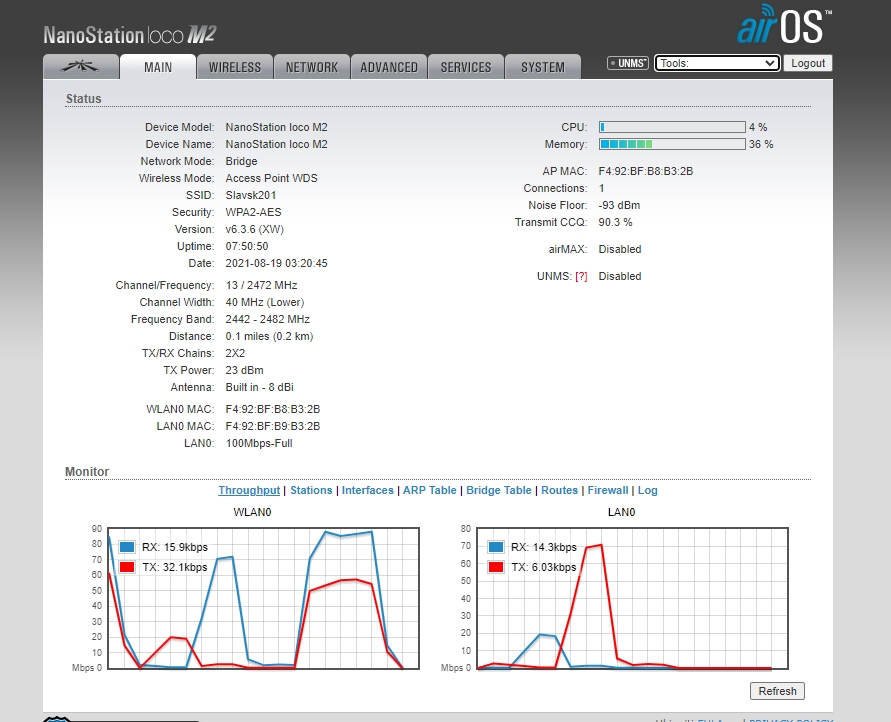Click the Date value 2021-08-19 03:20:45
This screenshot has width=891, height=722.
(276, 264)
